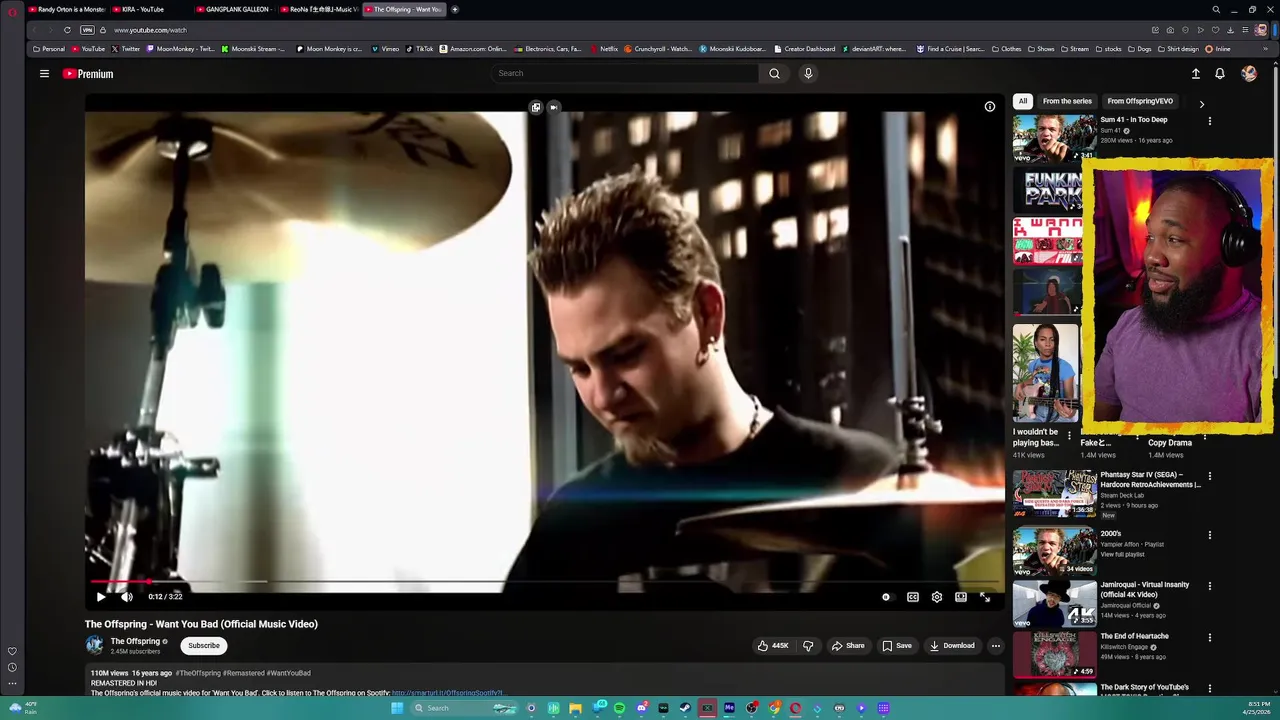Toggle the VPN badge in address bar
Image resolution: width=1280 pixels, height=720 pixels.
tap(87, 30)
